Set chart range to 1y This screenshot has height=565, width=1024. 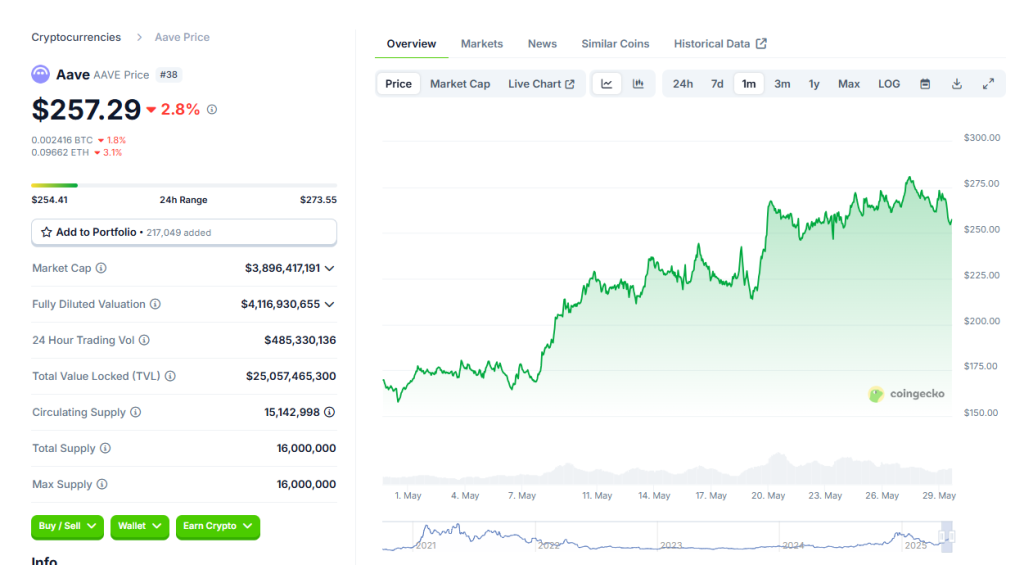(814, 84)
